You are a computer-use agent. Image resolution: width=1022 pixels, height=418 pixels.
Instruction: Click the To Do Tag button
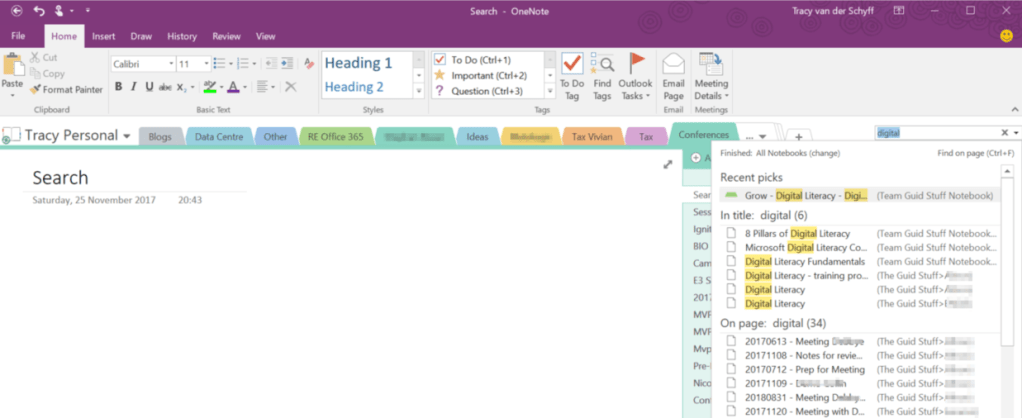point(572,77)
